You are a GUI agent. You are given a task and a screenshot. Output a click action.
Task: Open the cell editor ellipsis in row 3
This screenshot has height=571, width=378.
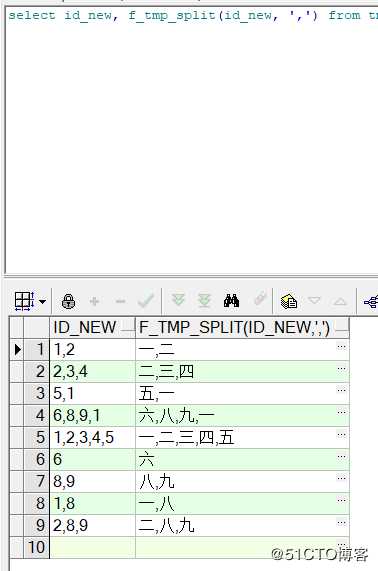pos(341,390)
